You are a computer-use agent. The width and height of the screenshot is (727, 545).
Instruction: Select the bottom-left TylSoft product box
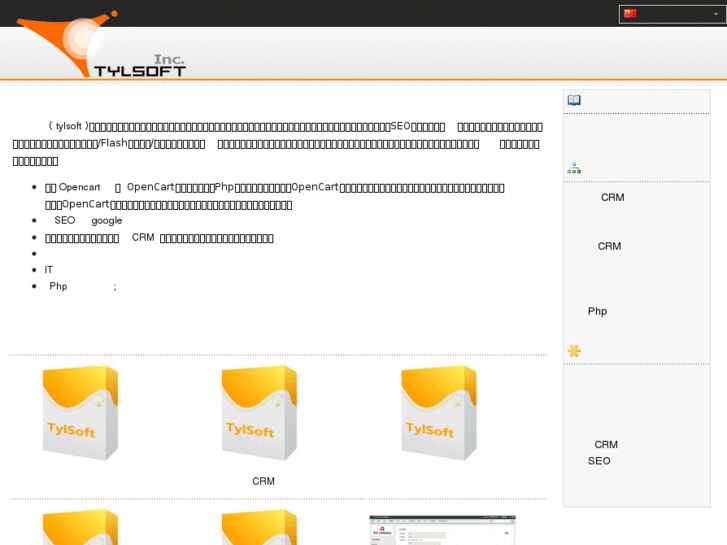[x=80, y=527]
